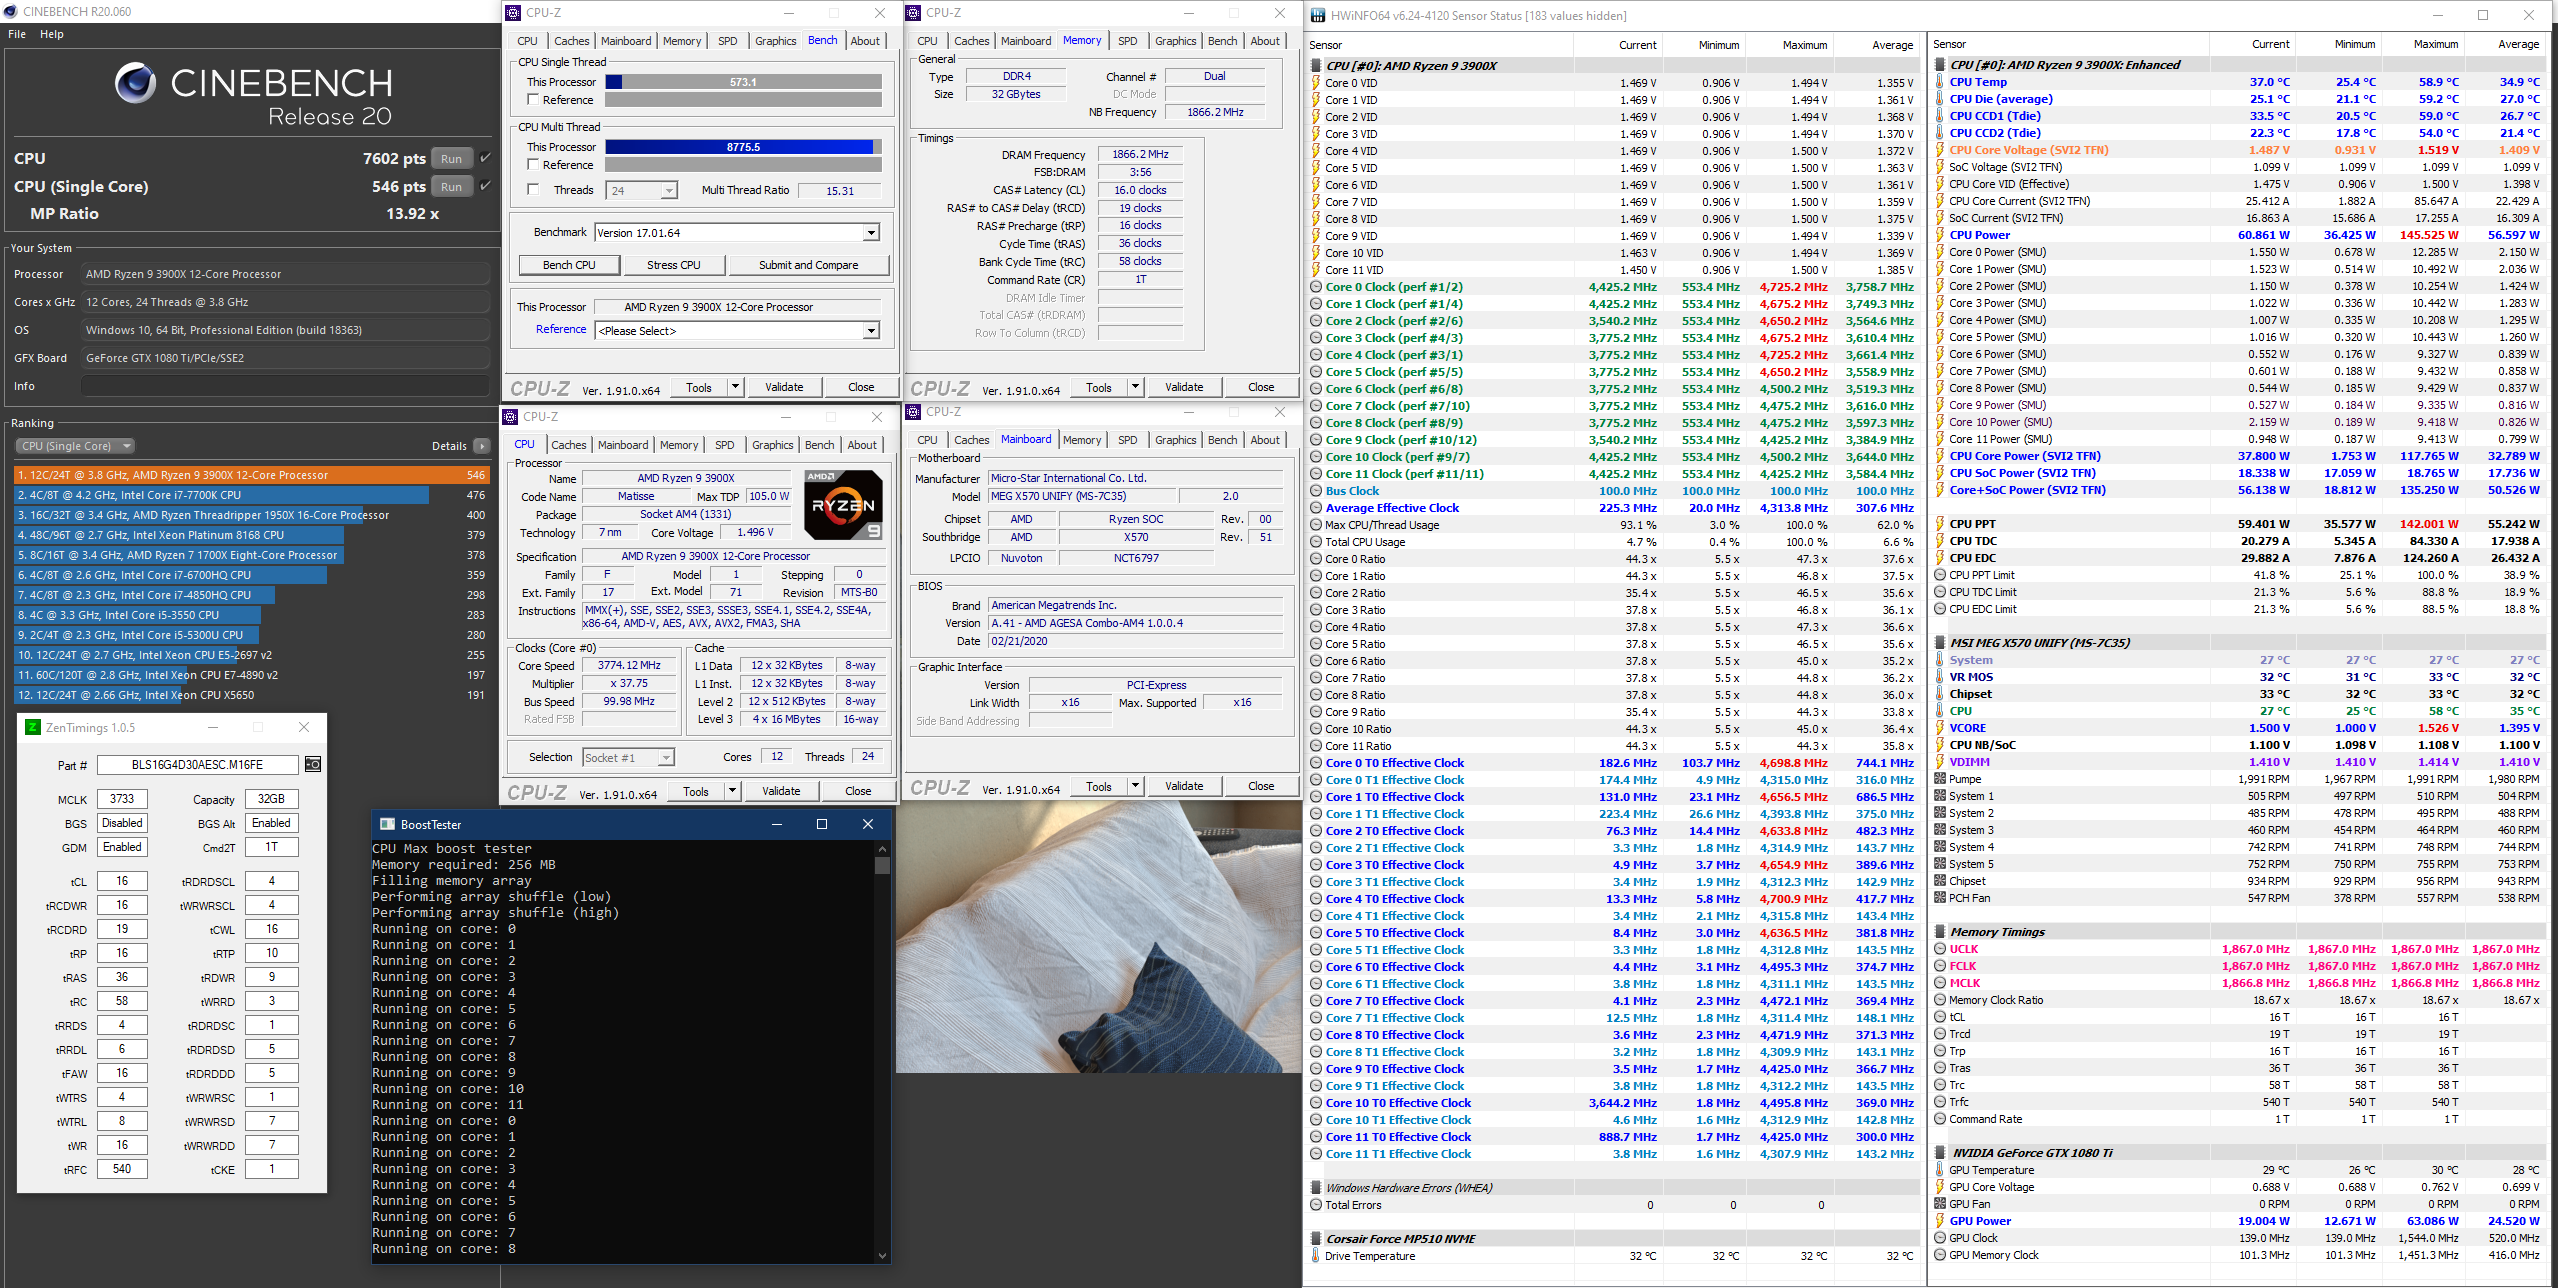Toggle the Threads checkbox in Bench tab

533,190
